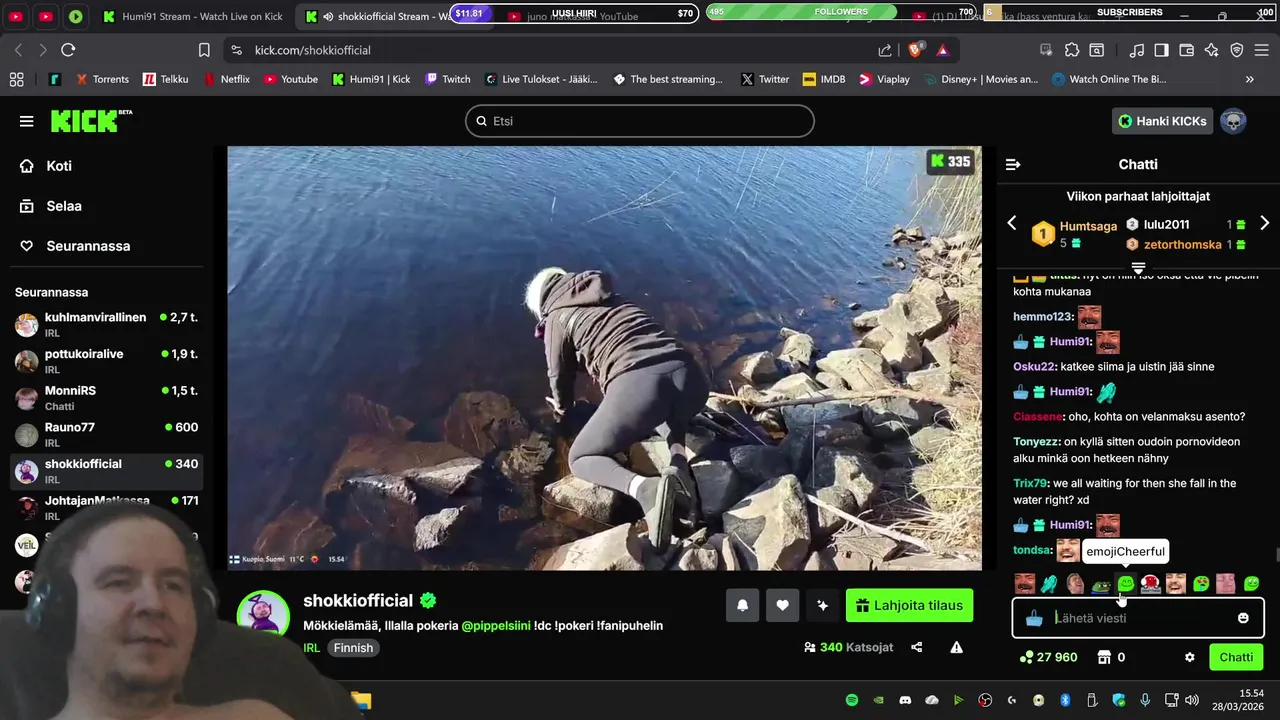Go to Koti home page
The height and width of the screenshot is (720, 1280).
pyautogui.click(x=46, y=166)
